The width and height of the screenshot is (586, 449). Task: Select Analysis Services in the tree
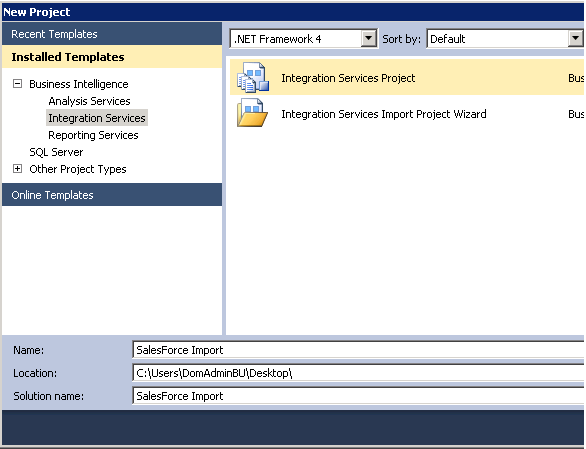[x=89, y=101]
